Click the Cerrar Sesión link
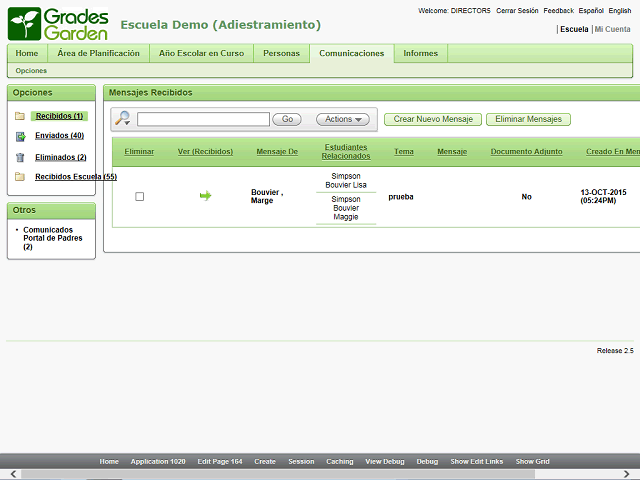 click(x=517, y=10)
